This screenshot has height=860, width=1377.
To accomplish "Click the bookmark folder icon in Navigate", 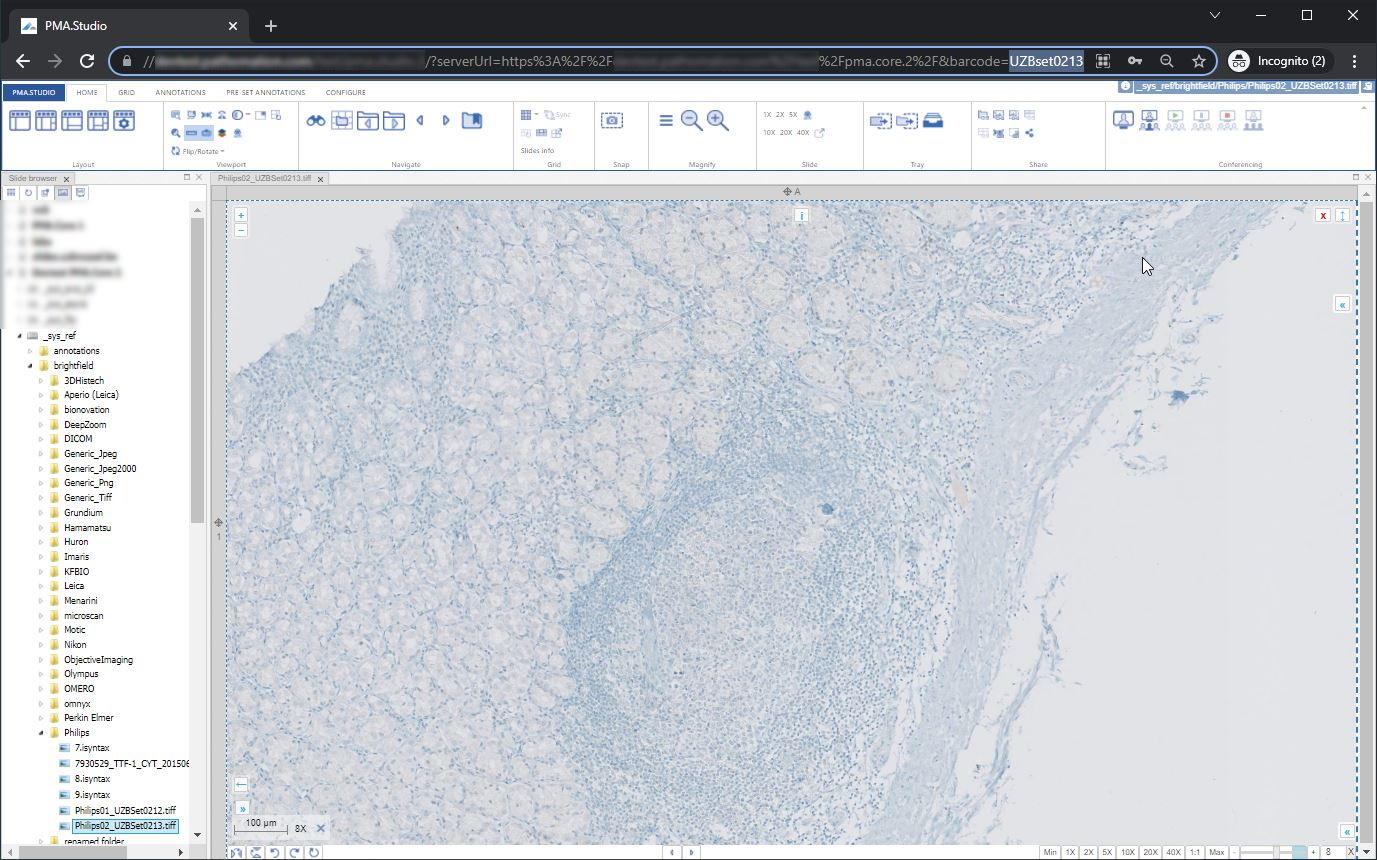I will pyautogui.click(x=472, y=121).
